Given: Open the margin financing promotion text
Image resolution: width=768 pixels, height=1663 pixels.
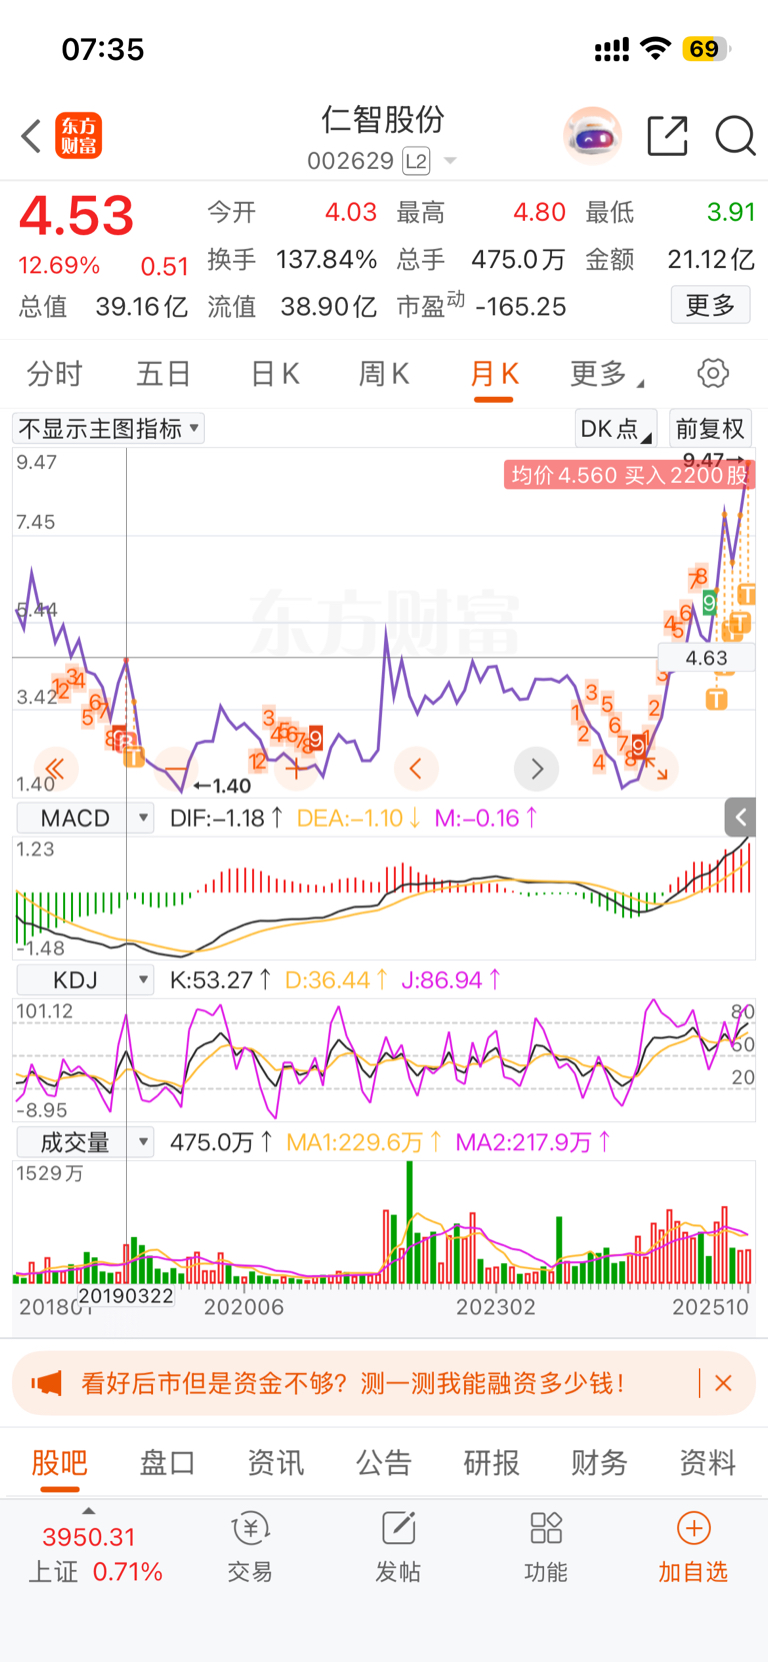Looking at the screenshot, I should coord(353,1383).
